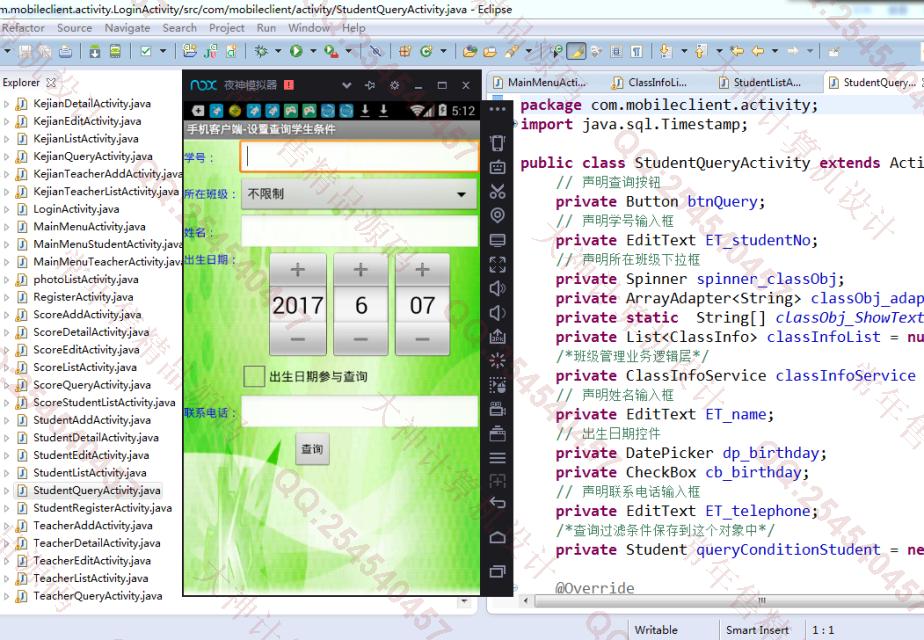924x640 pixels.
Task: Open the Navigate menu
Action: 127,28
